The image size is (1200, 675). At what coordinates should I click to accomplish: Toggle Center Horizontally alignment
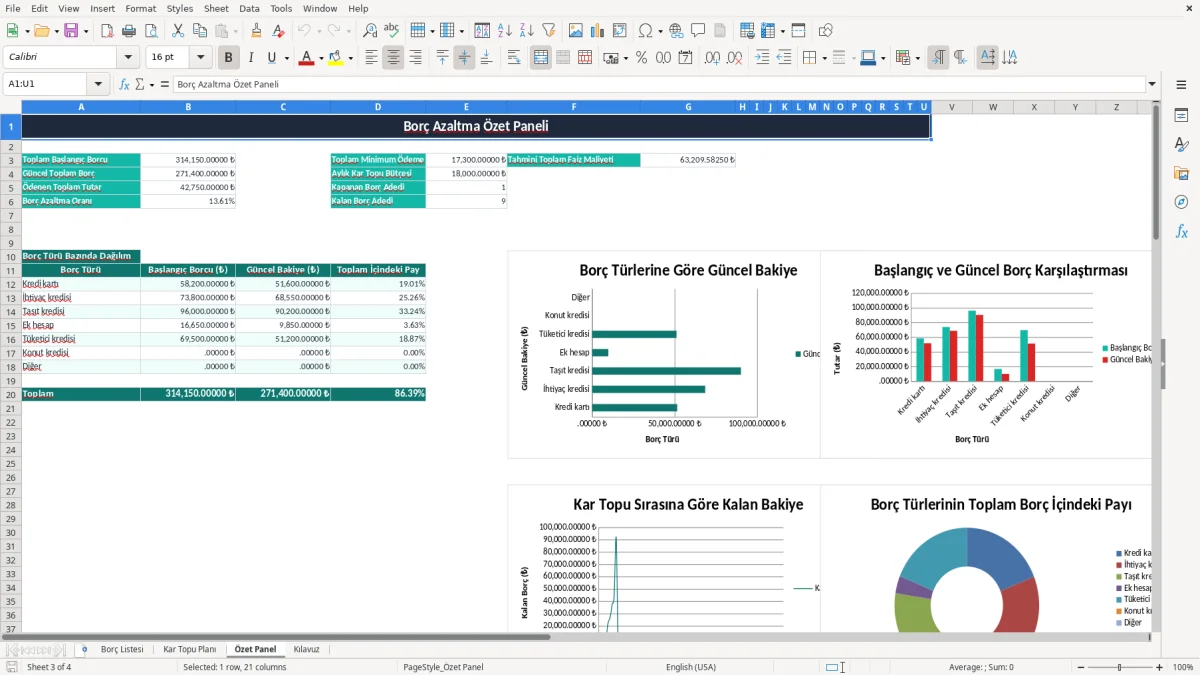tap(394, 58)
